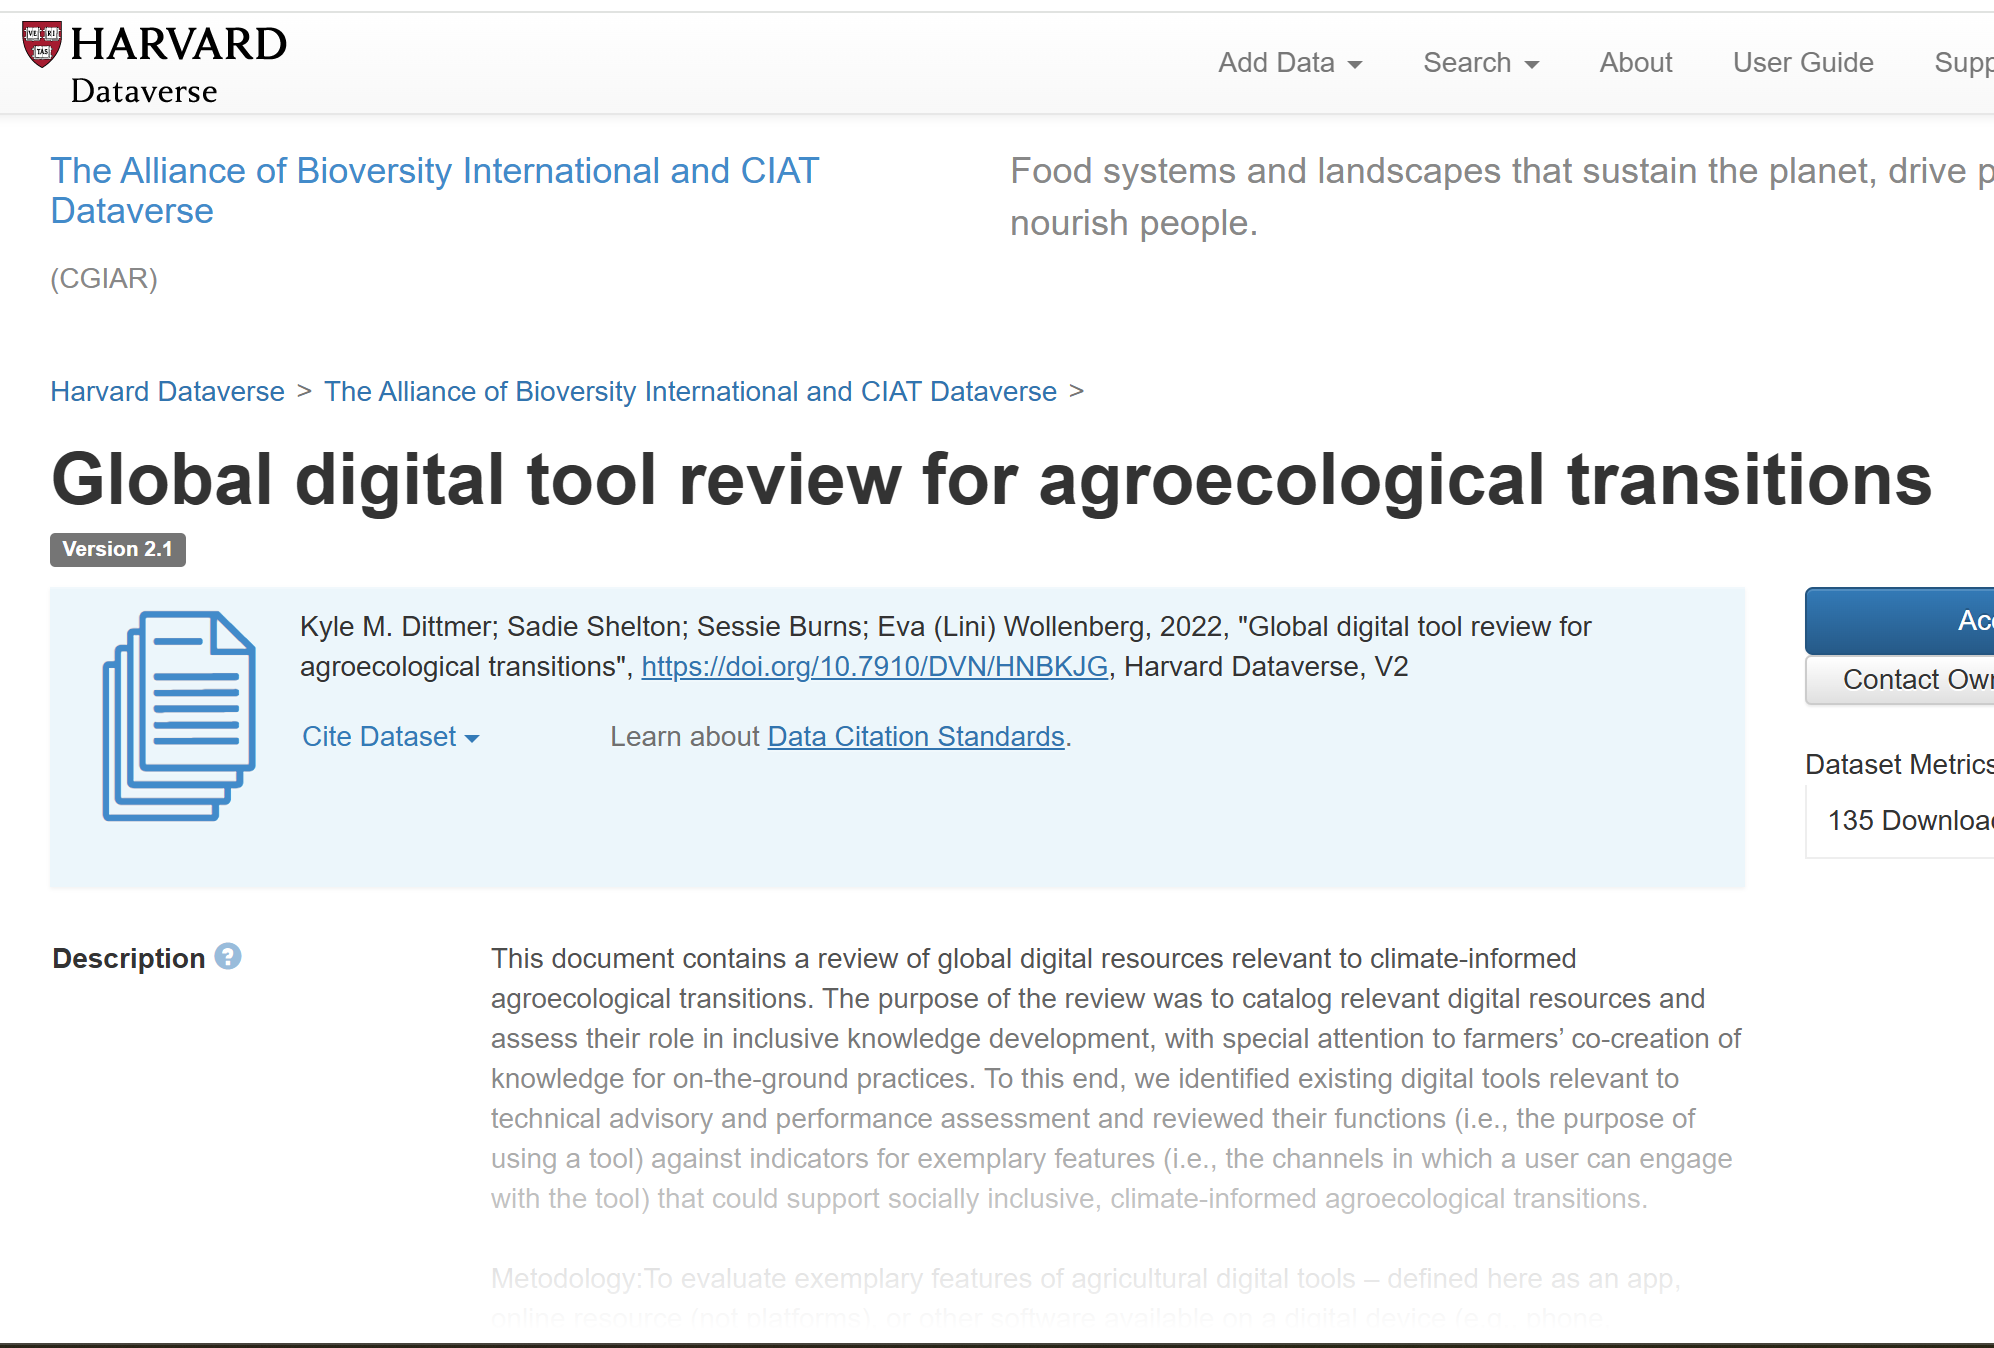Click the dataset documents icon
Viewport: 1994px width, 1348px height.
click(179, 716)
